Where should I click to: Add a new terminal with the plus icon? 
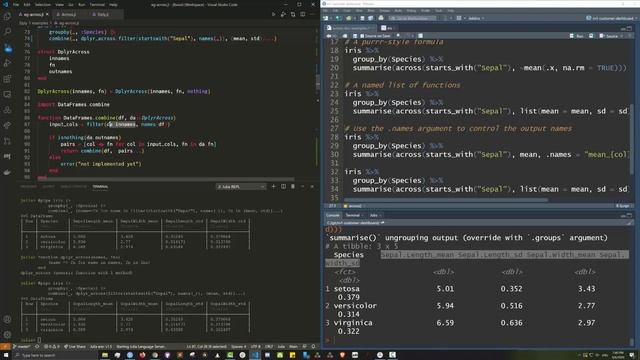tap(273, 187)
